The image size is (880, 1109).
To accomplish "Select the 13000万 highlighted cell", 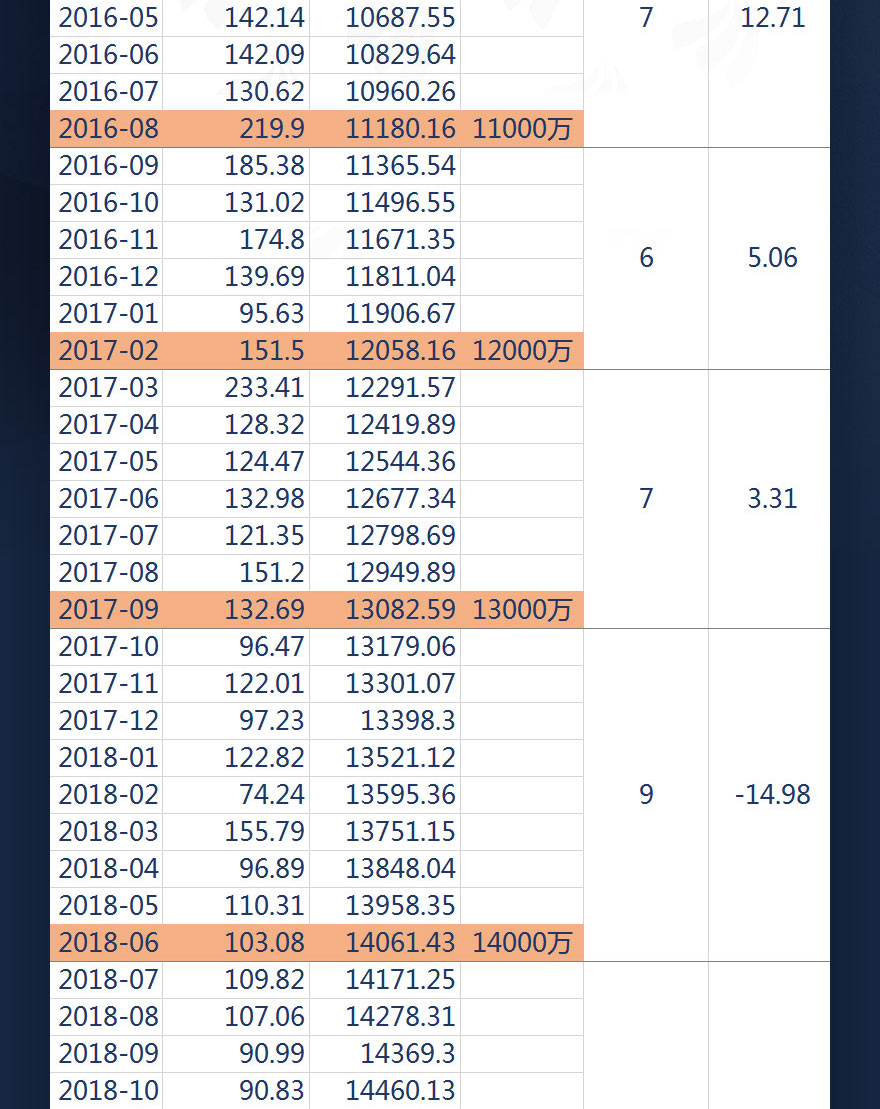I will pos(522,610).
